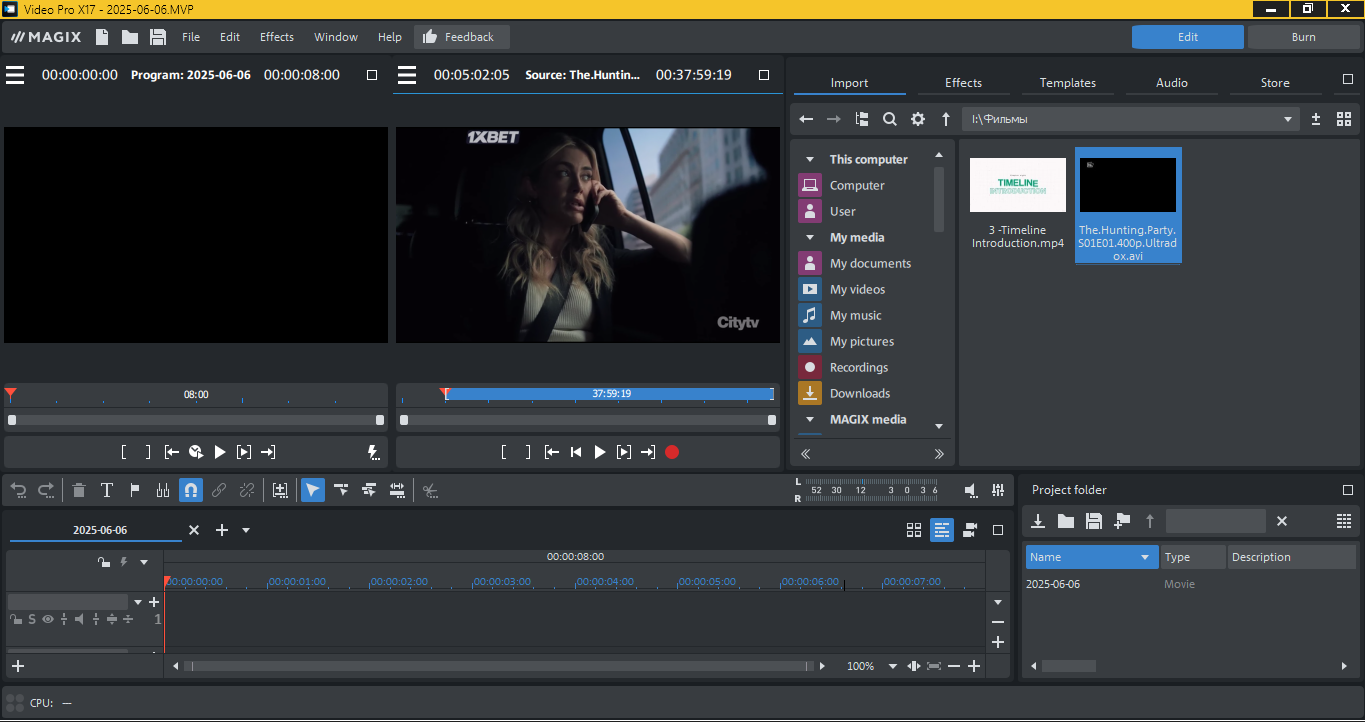Click the project folder import arrow icon
The width and height of the screenshot is (1365, 722).
1038,521
